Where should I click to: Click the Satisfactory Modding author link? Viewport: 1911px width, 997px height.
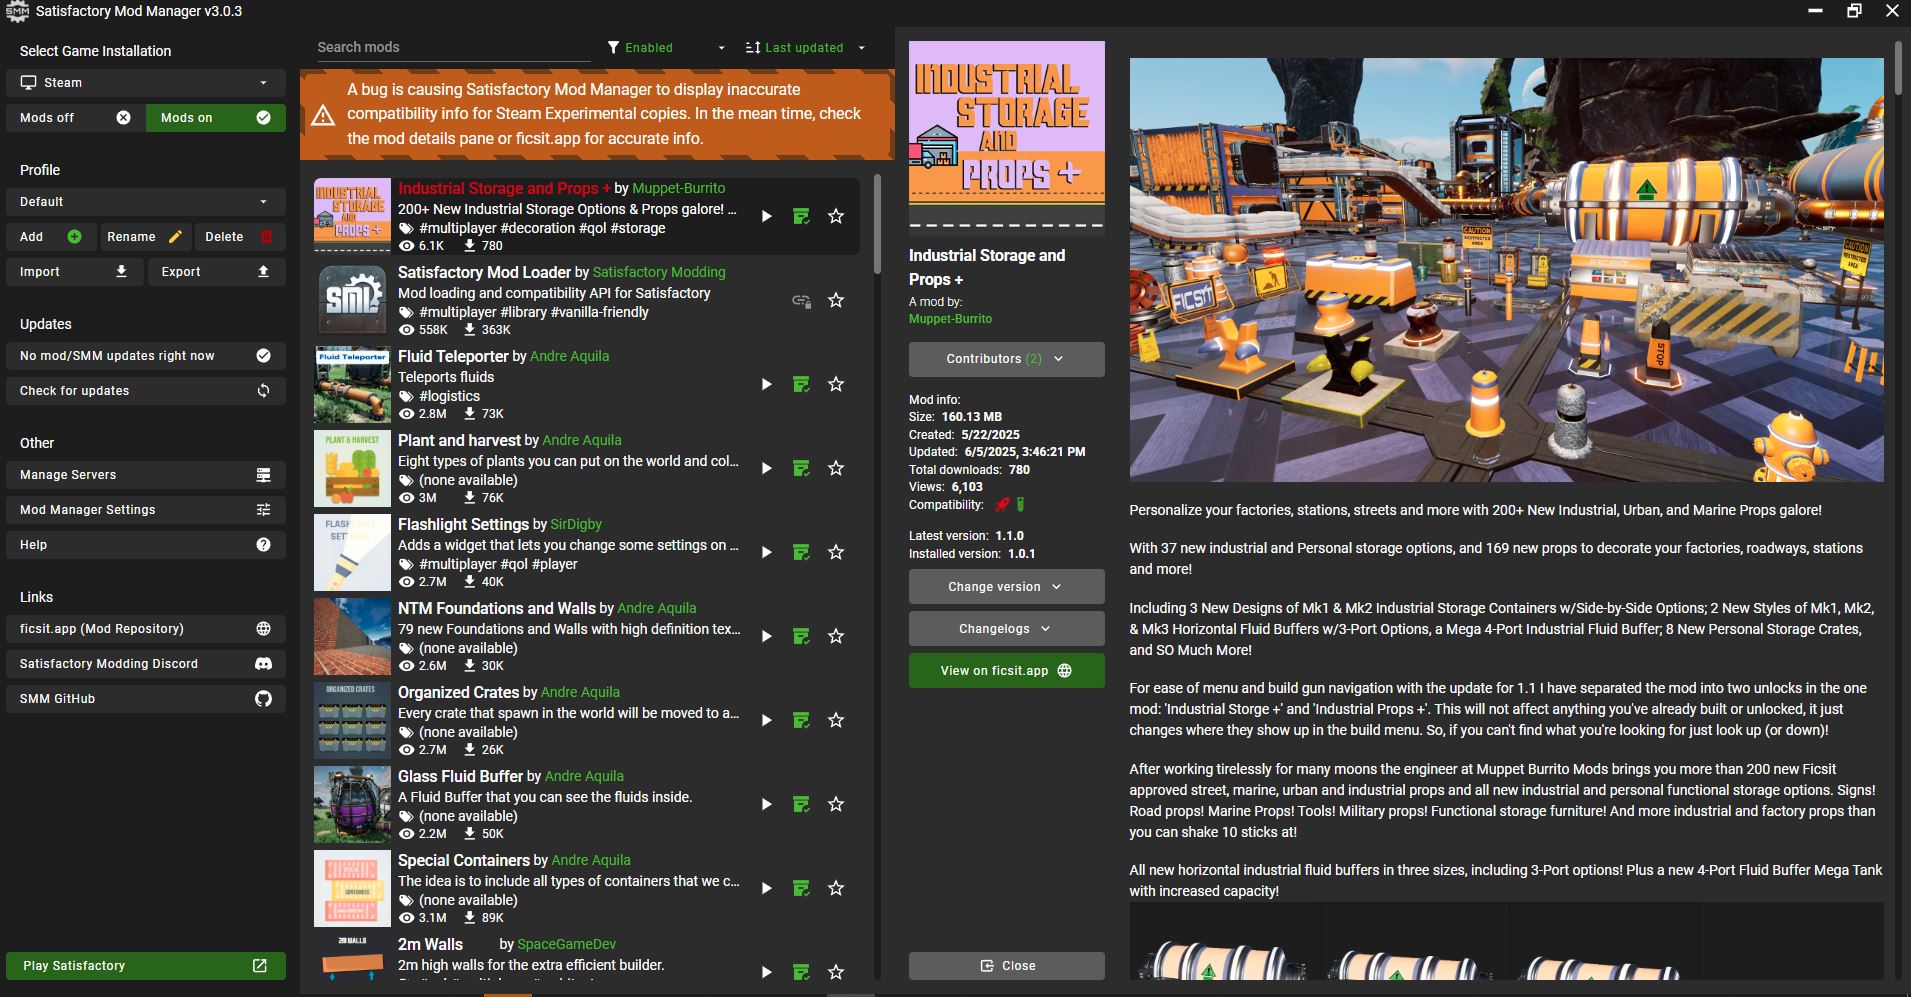point(659,272)
